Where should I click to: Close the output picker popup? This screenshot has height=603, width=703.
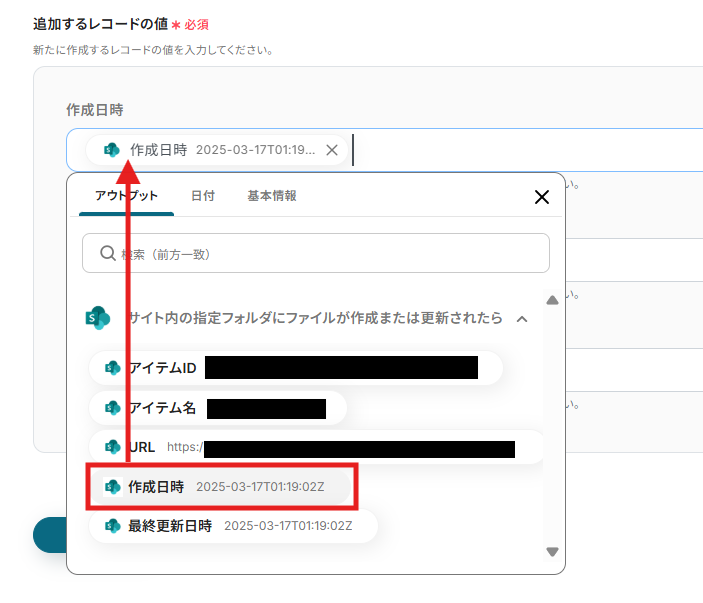click(542, 197)
